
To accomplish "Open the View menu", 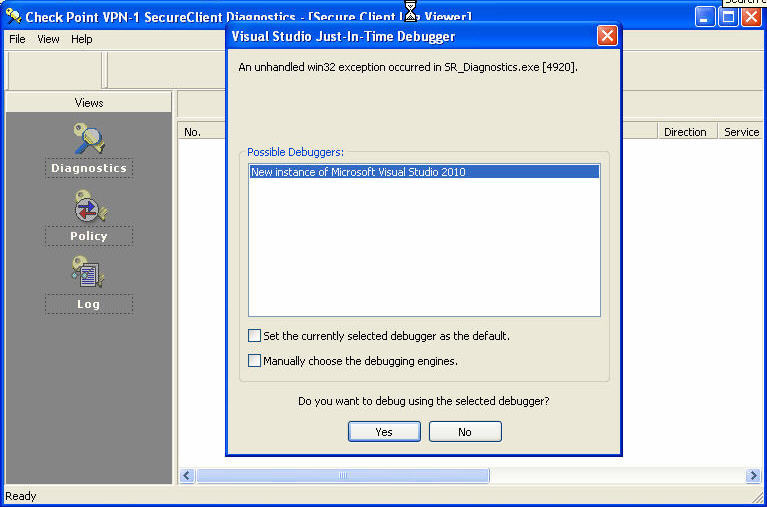I will [x=48, y=39].
